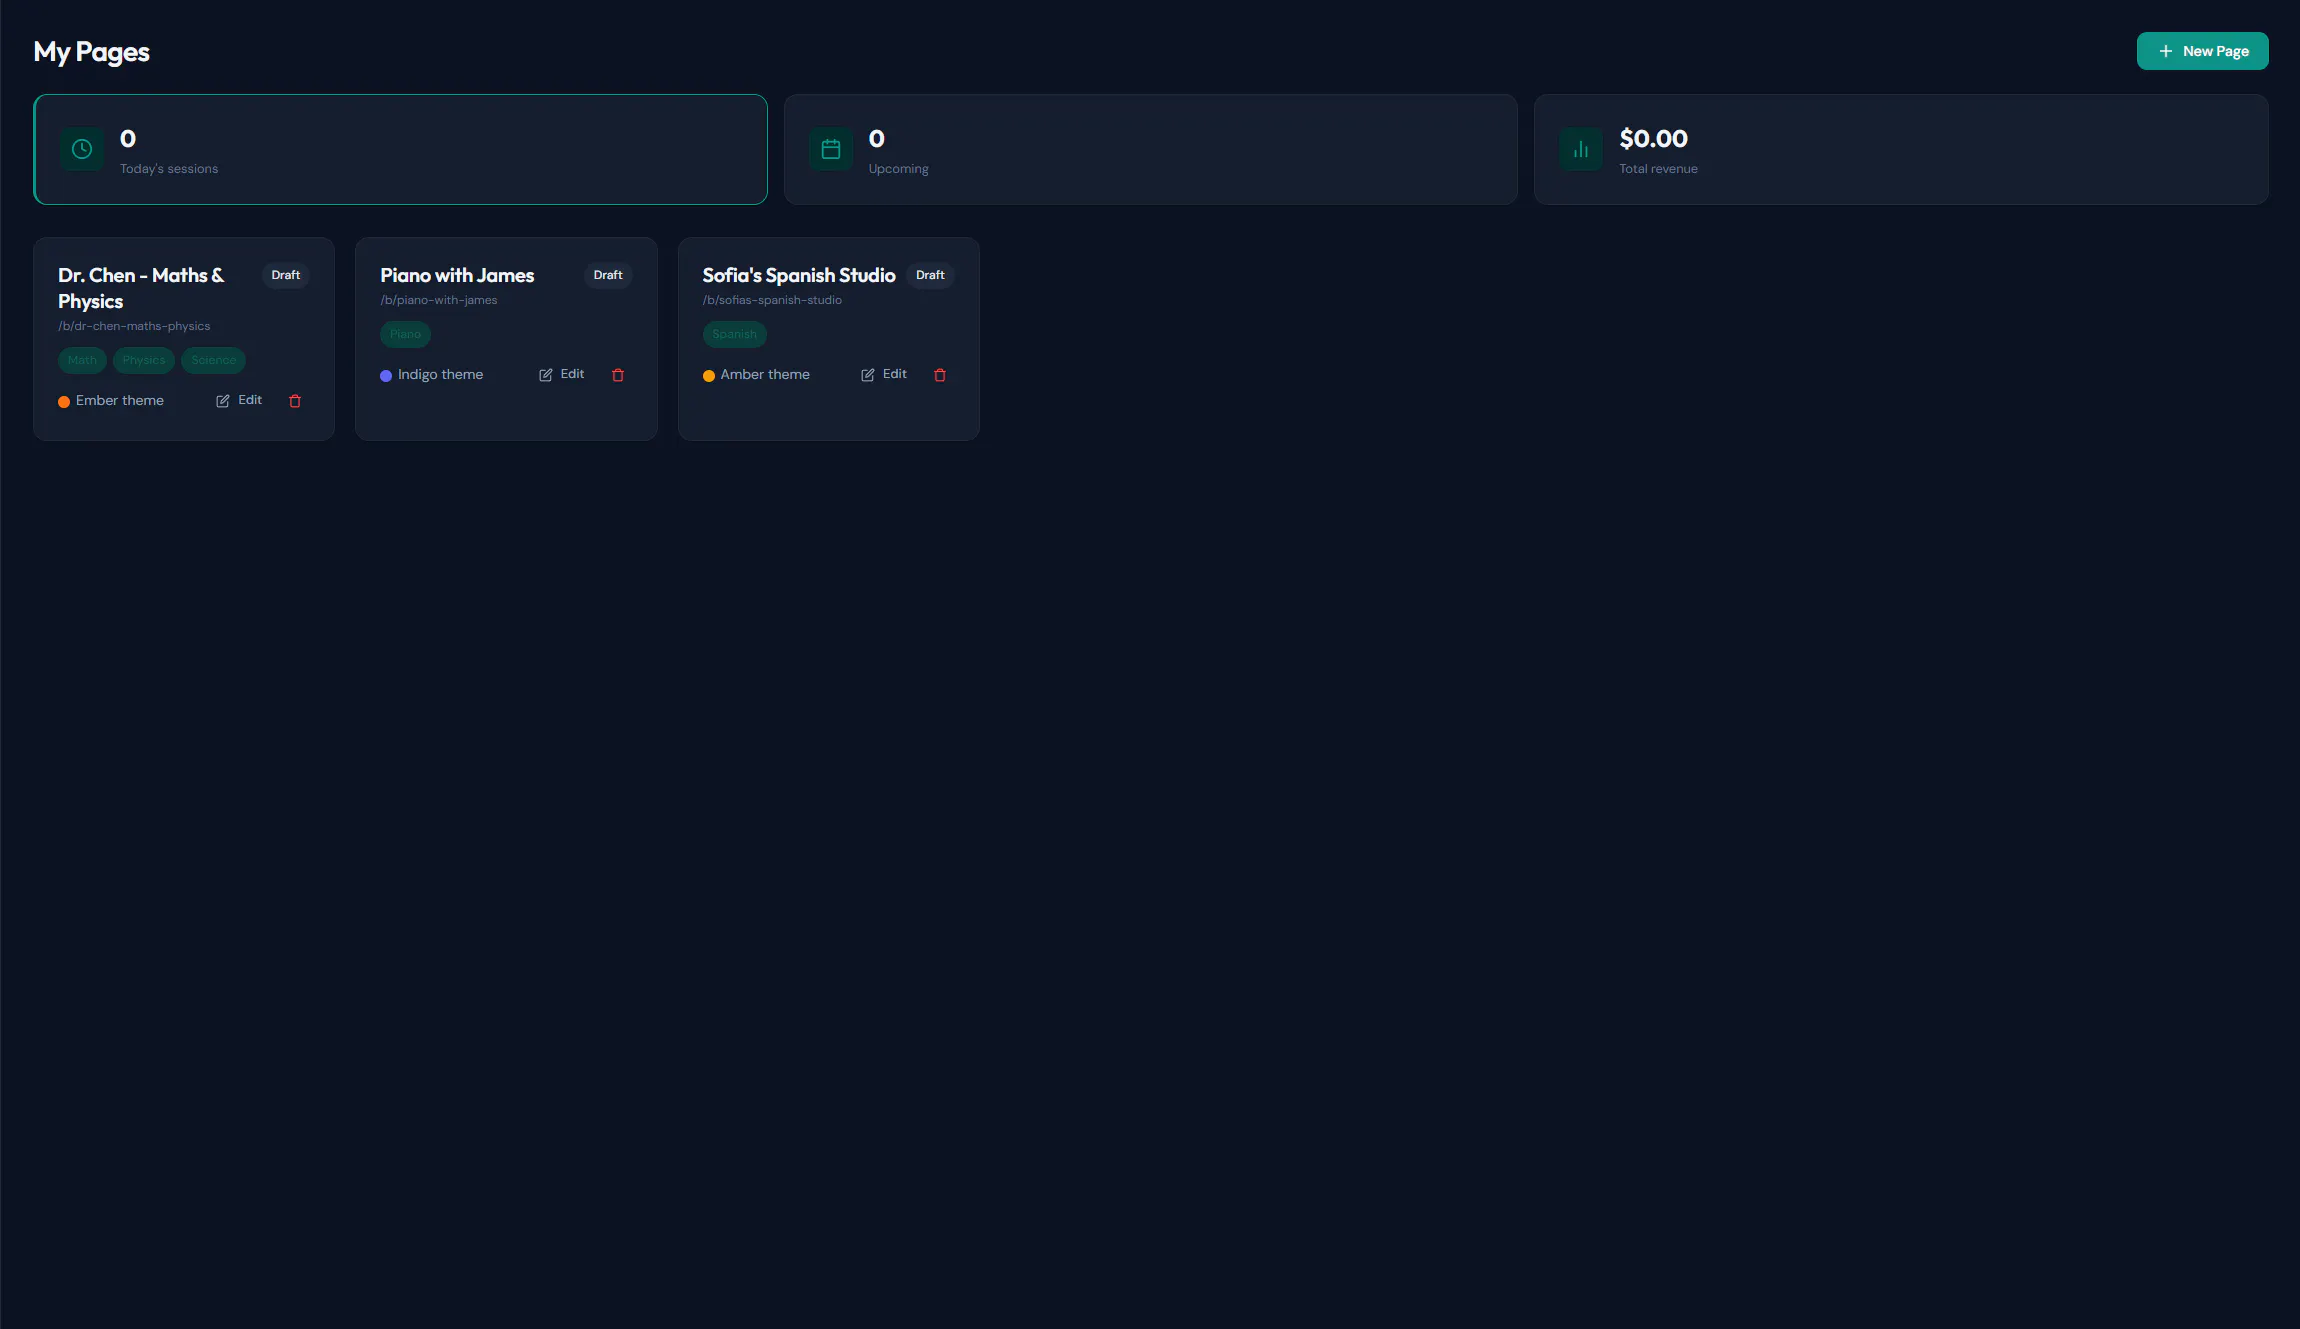Open the Piano with James page title
The height and width of the screenshot is (1329, 2300).
[x=457, y=275]
